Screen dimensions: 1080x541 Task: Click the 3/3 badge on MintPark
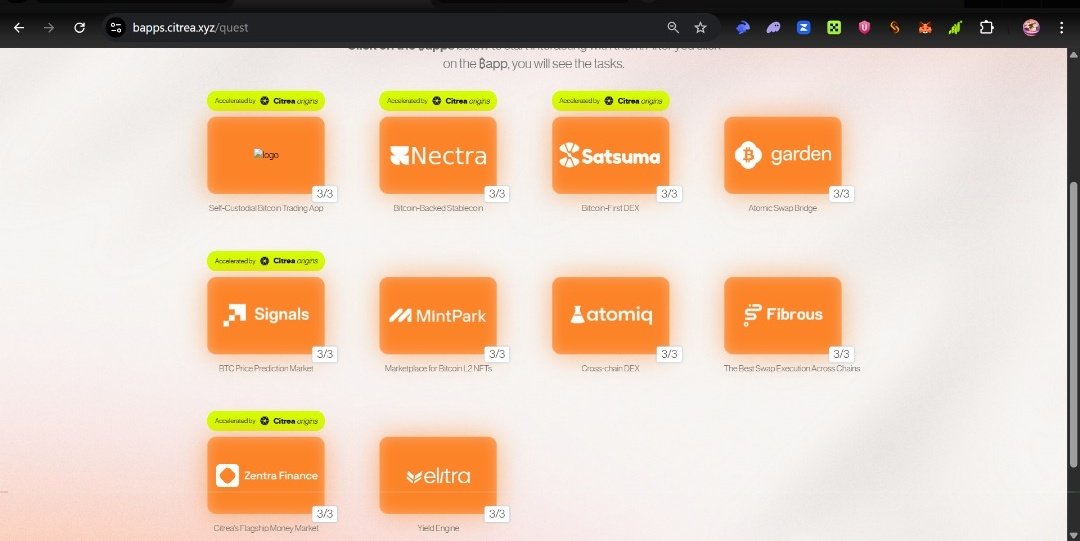[497, 354]
